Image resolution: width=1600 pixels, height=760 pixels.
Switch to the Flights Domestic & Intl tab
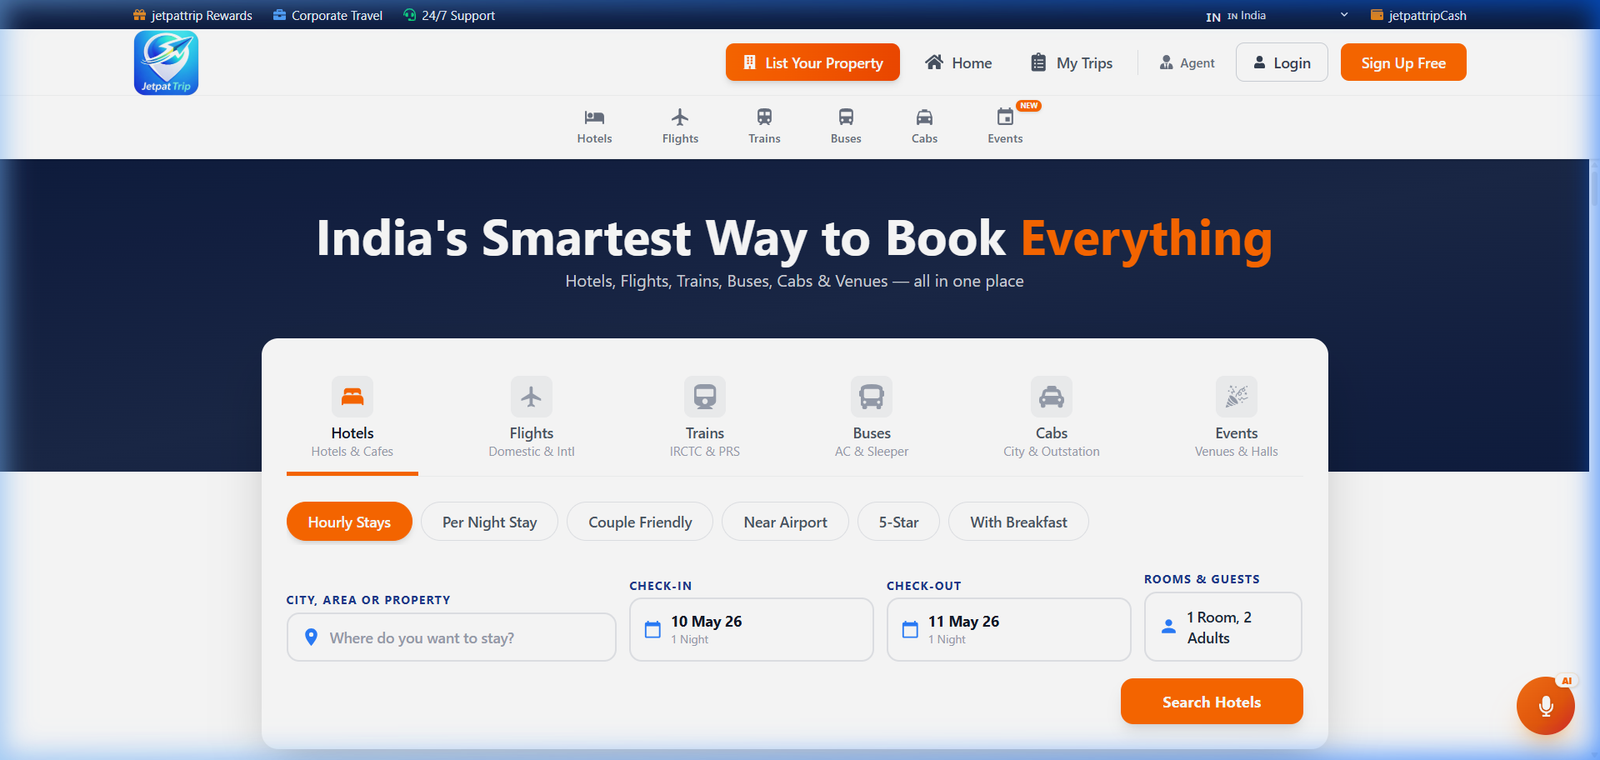click(x=531, y=420)
